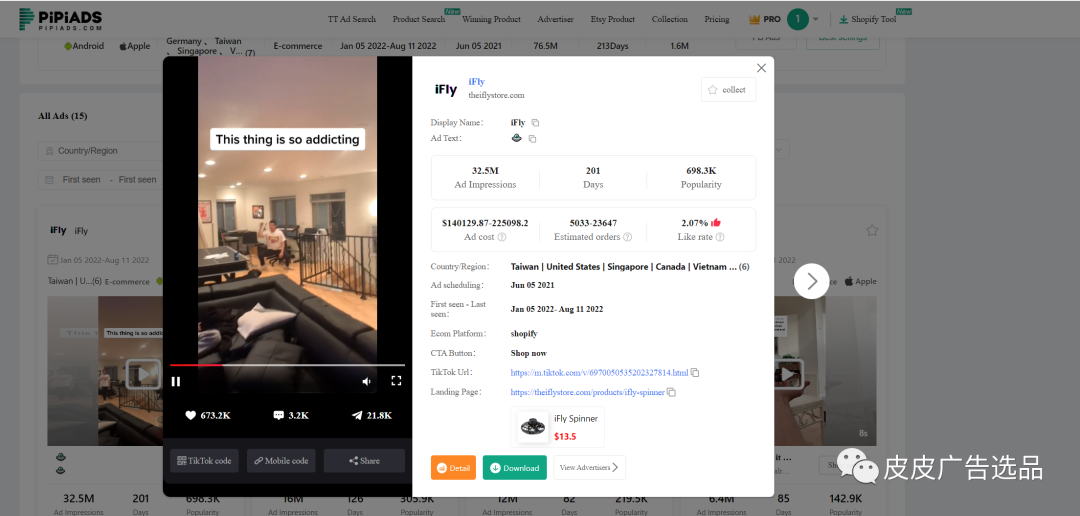Screen dimensions: 1080x516
Task: Go to next ad arrow
Action: click(811, 281)
